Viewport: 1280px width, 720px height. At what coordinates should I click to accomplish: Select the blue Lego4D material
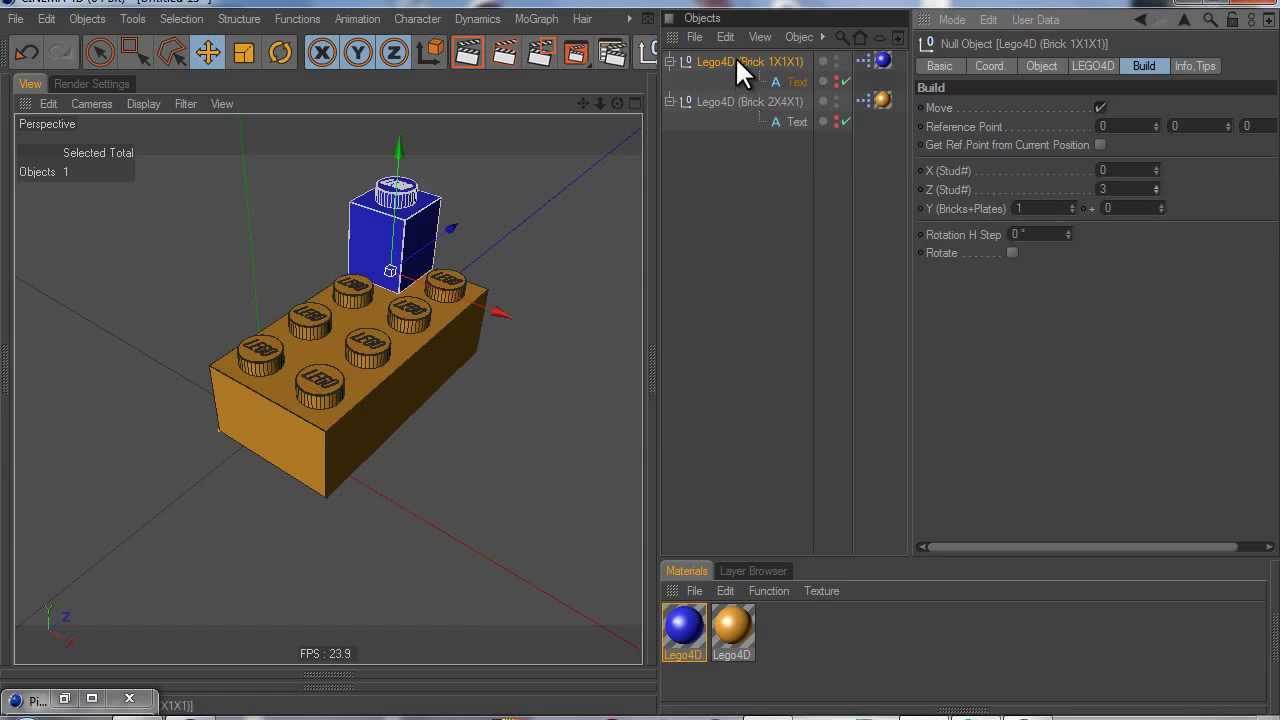click(684, 632)
